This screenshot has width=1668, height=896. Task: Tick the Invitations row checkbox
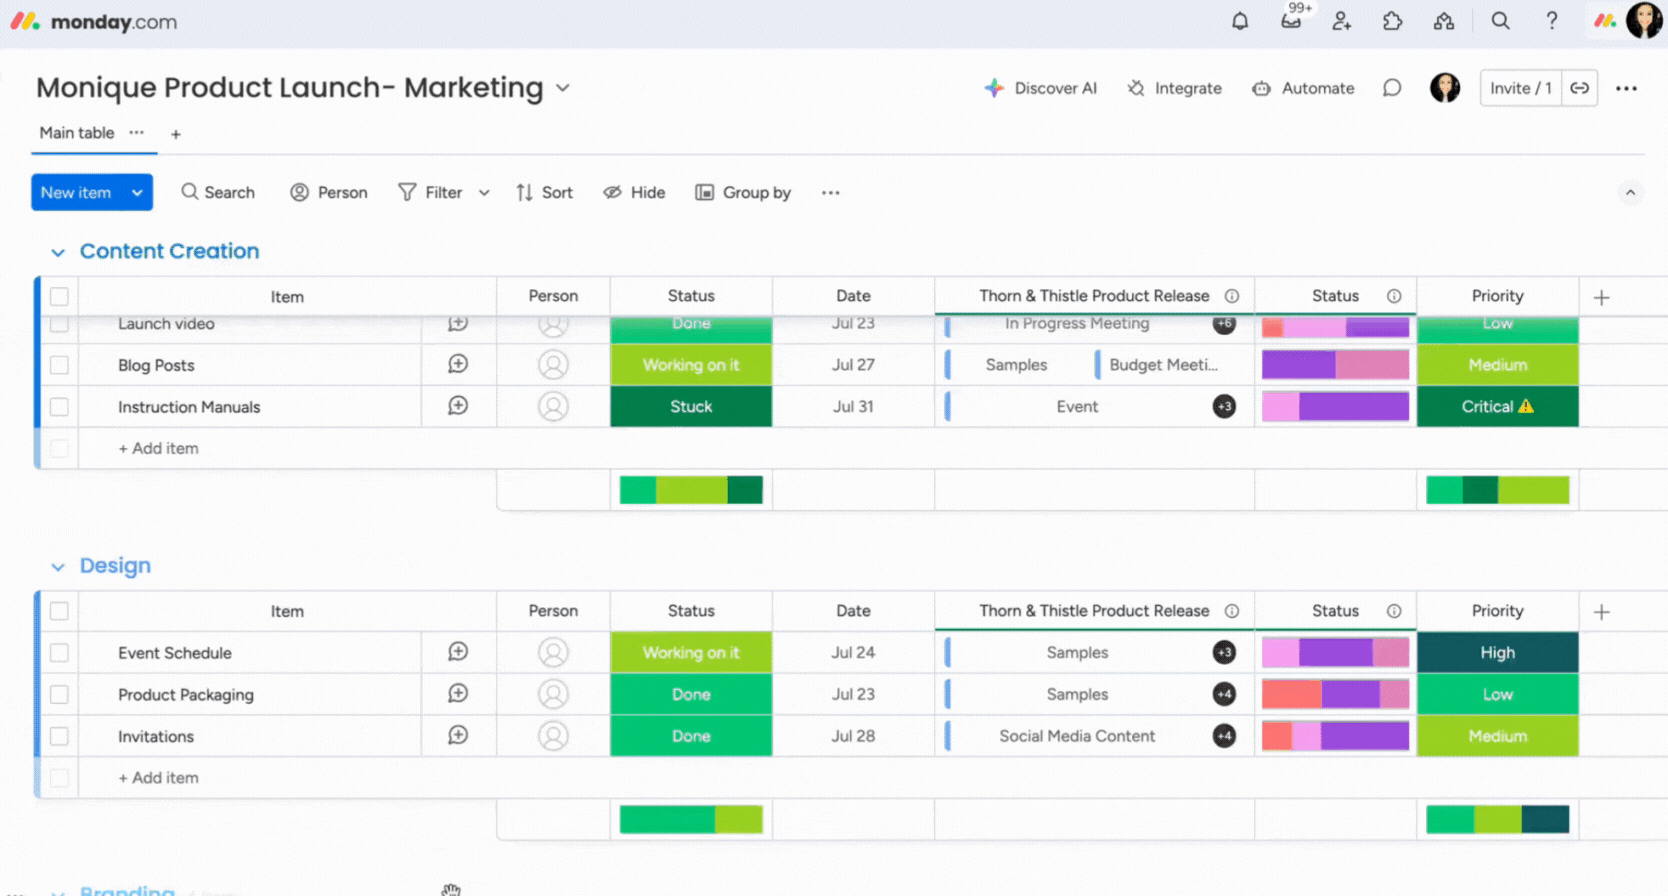click(x=60, y=736)
